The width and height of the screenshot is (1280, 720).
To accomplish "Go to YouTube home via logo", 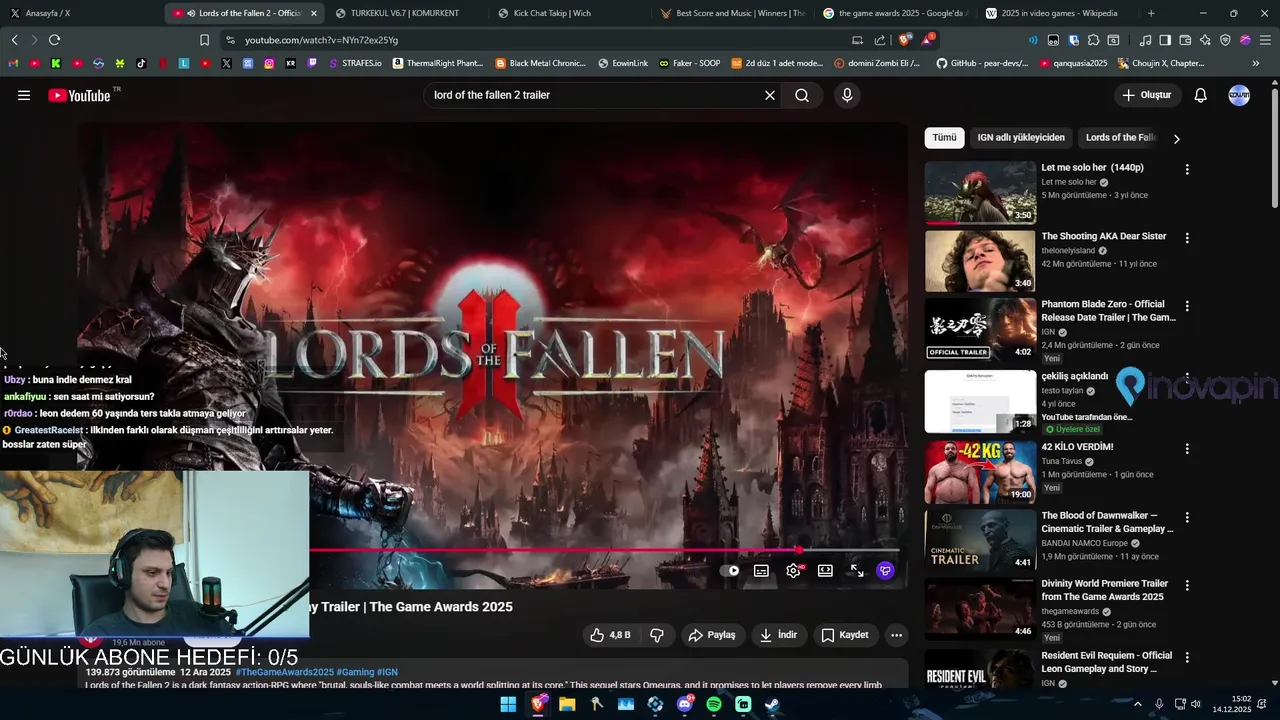I will click(x=79, y=95).
